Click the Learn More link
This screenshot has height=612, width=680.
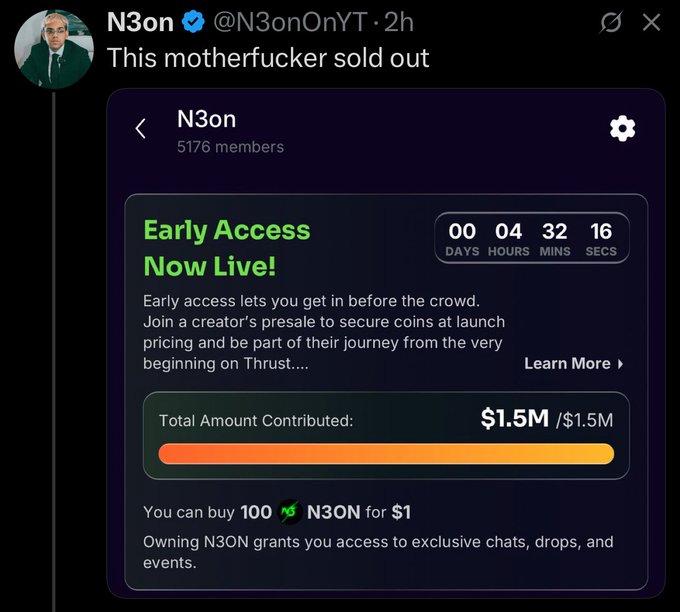click(x=567, y=364)
